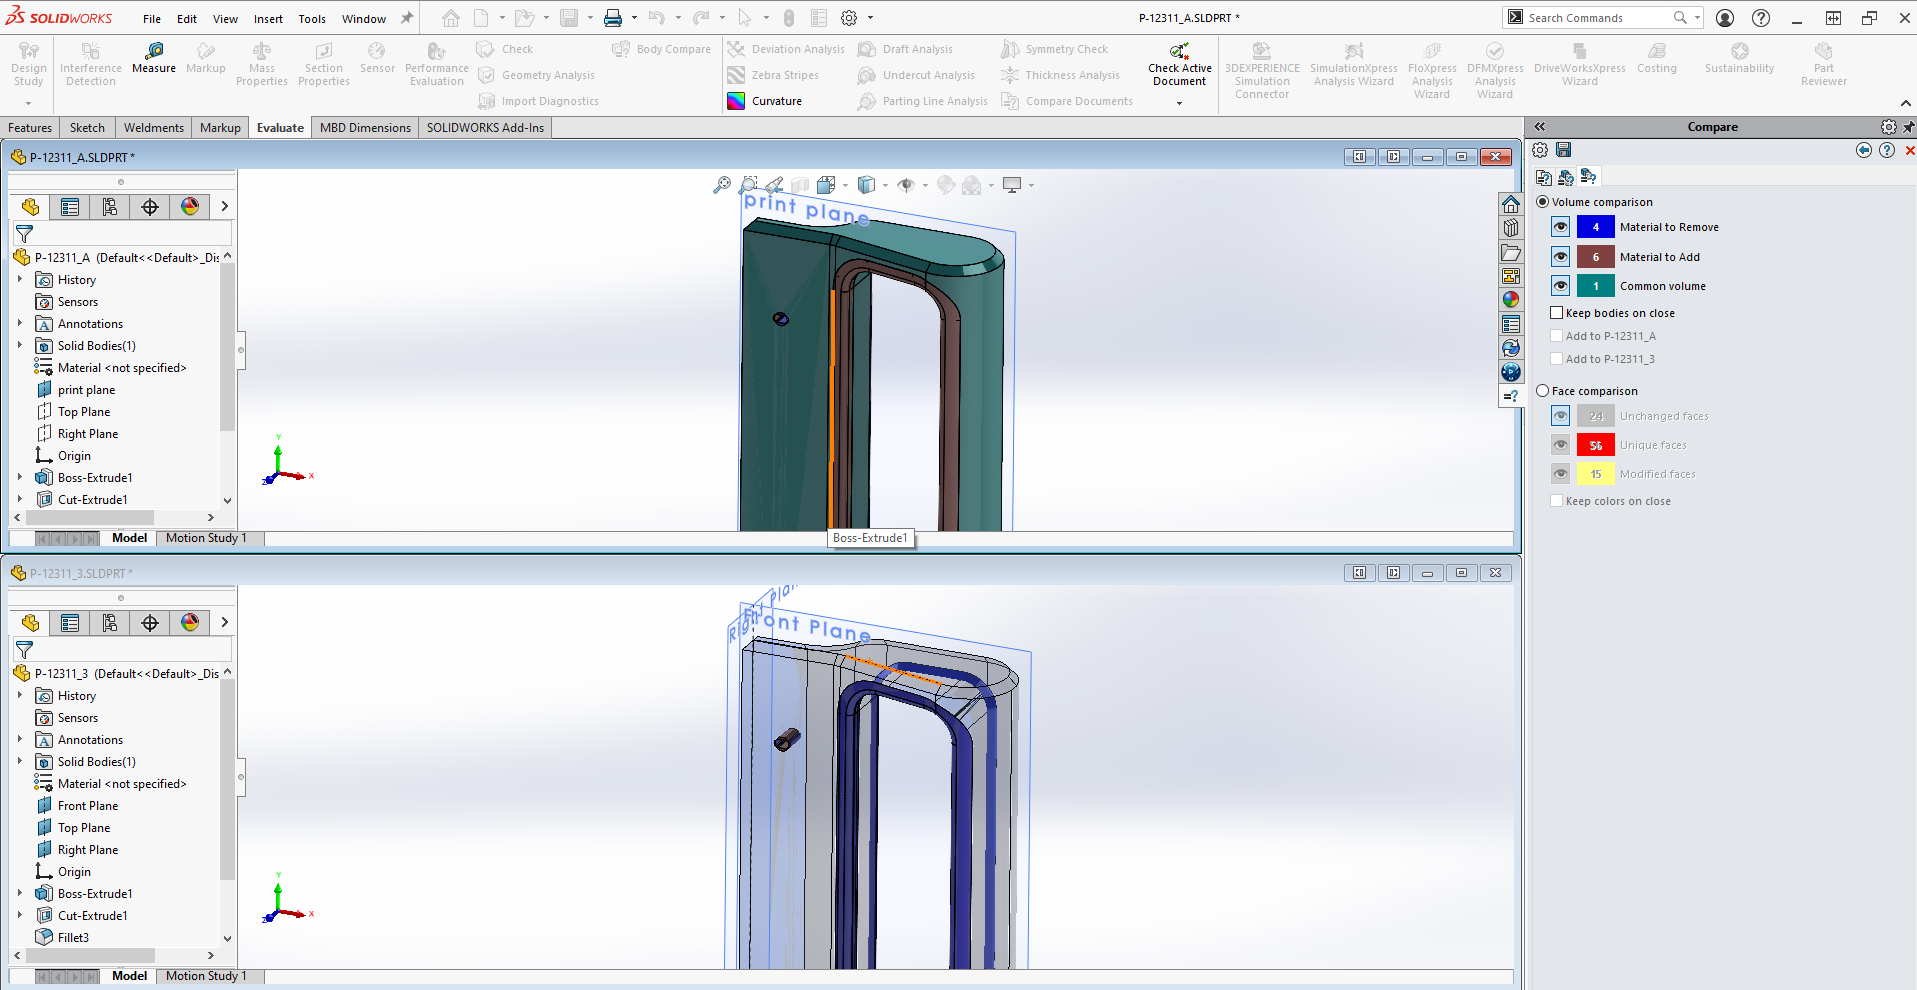Hide the Material to Remove bodies

[1560, 227]
